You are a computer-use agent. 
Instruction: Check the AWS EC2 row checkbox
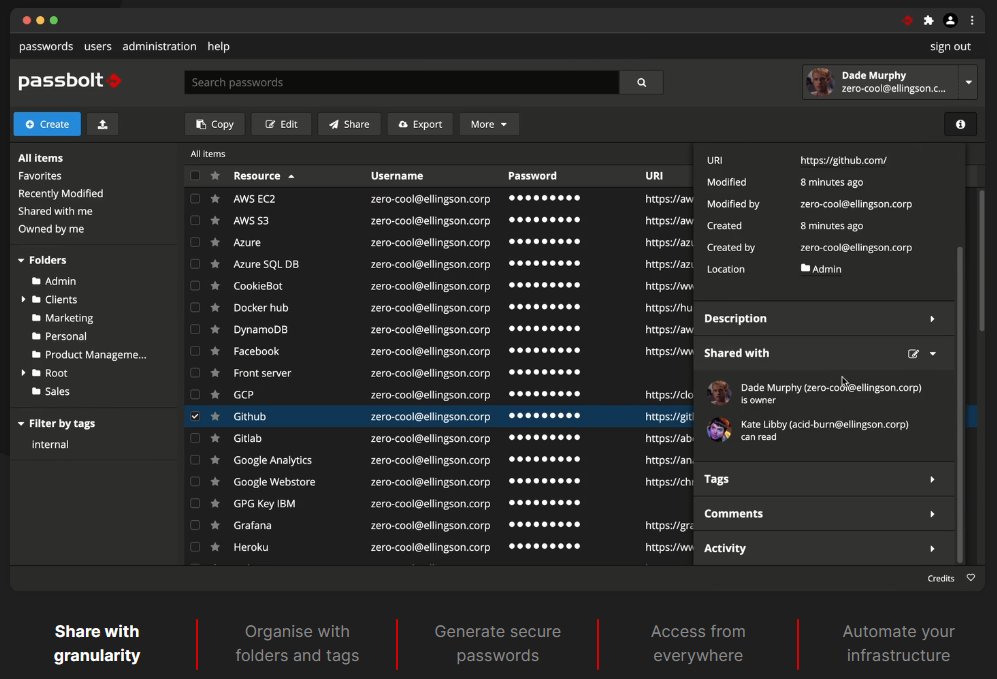pyautogui.click(x=195, y=198)
